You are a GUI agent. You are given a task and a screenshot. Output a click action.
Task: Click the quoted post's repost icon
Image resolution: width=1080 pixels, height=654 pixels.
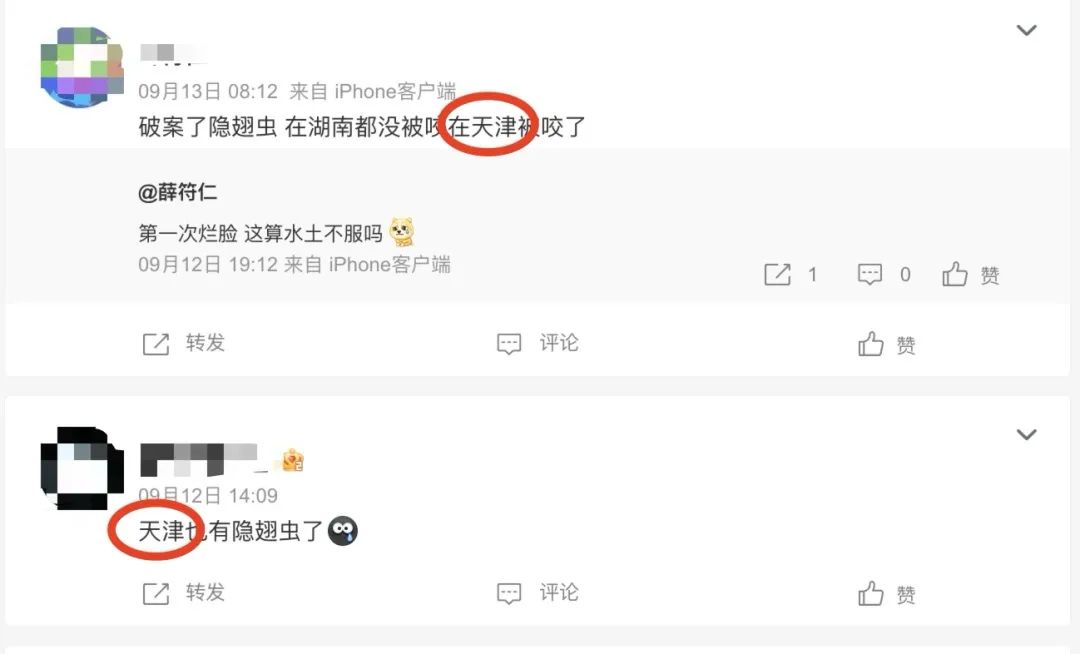(778, 275)
